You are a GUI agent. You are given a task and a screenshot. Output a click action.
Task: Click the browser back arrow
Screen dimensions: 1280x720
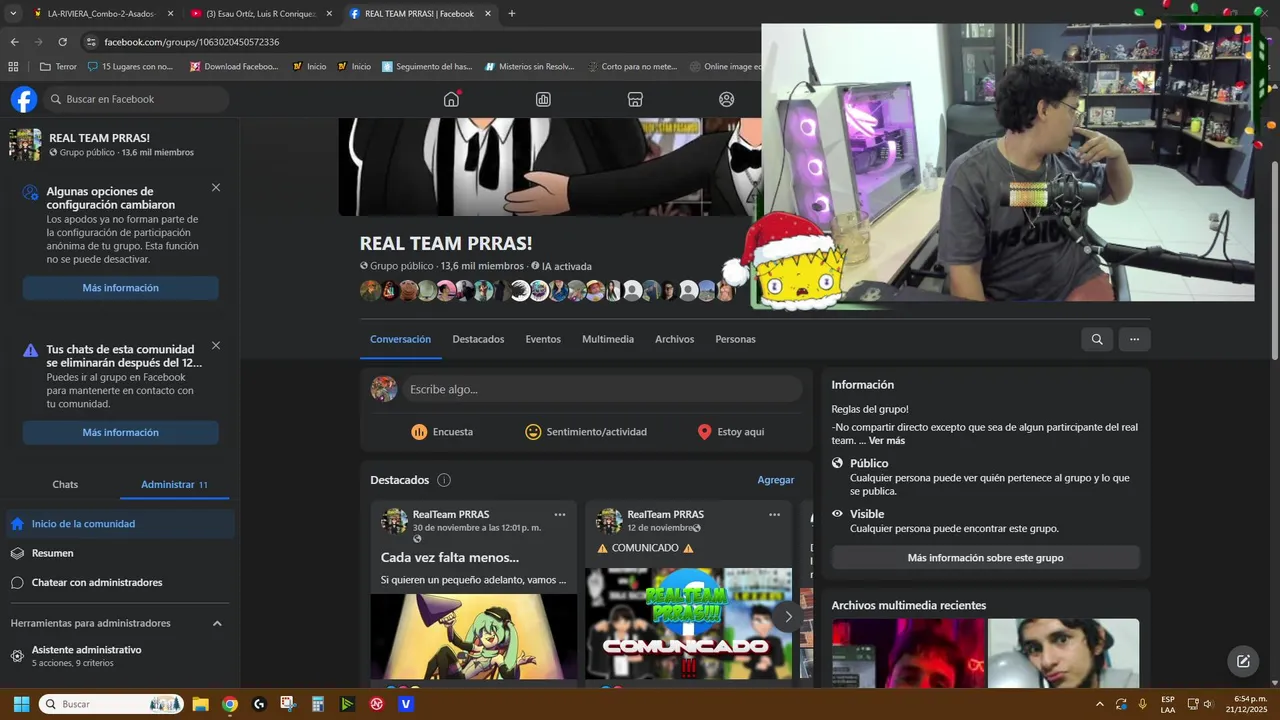14,42
